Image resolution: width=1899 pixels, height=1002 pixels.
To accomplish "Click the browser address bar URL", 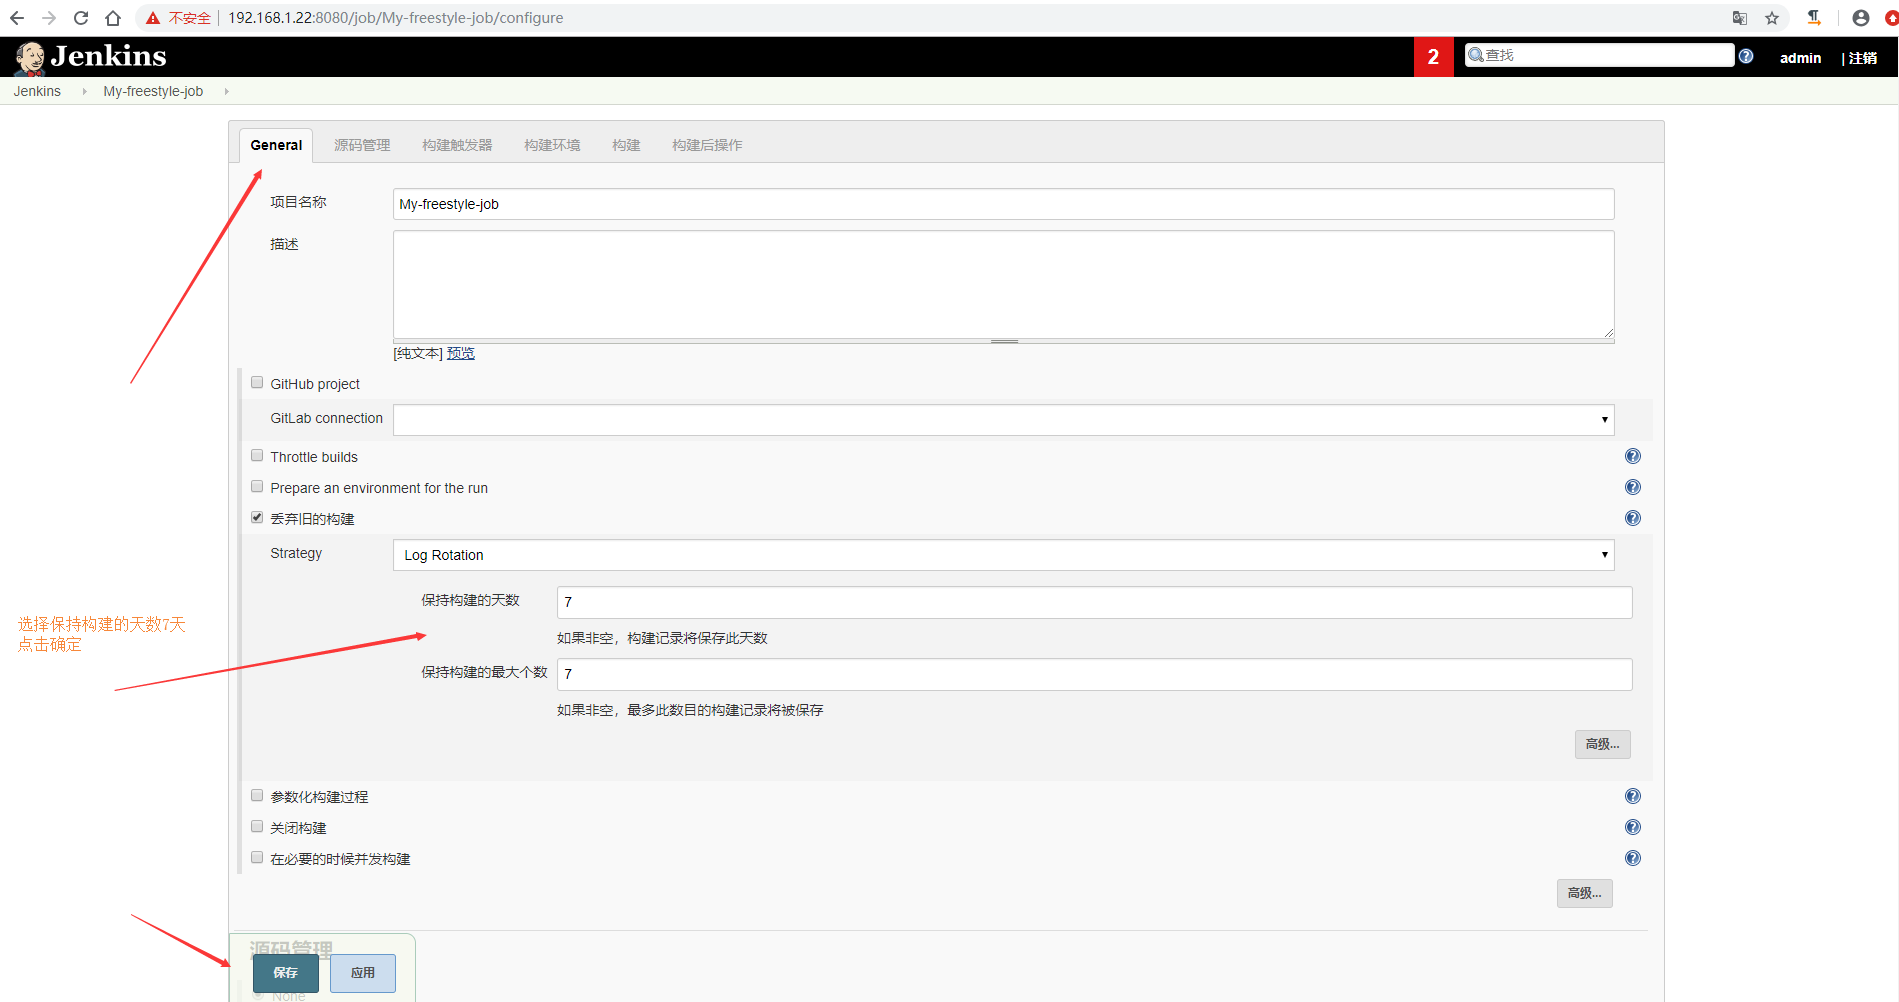I will [395, 18].
